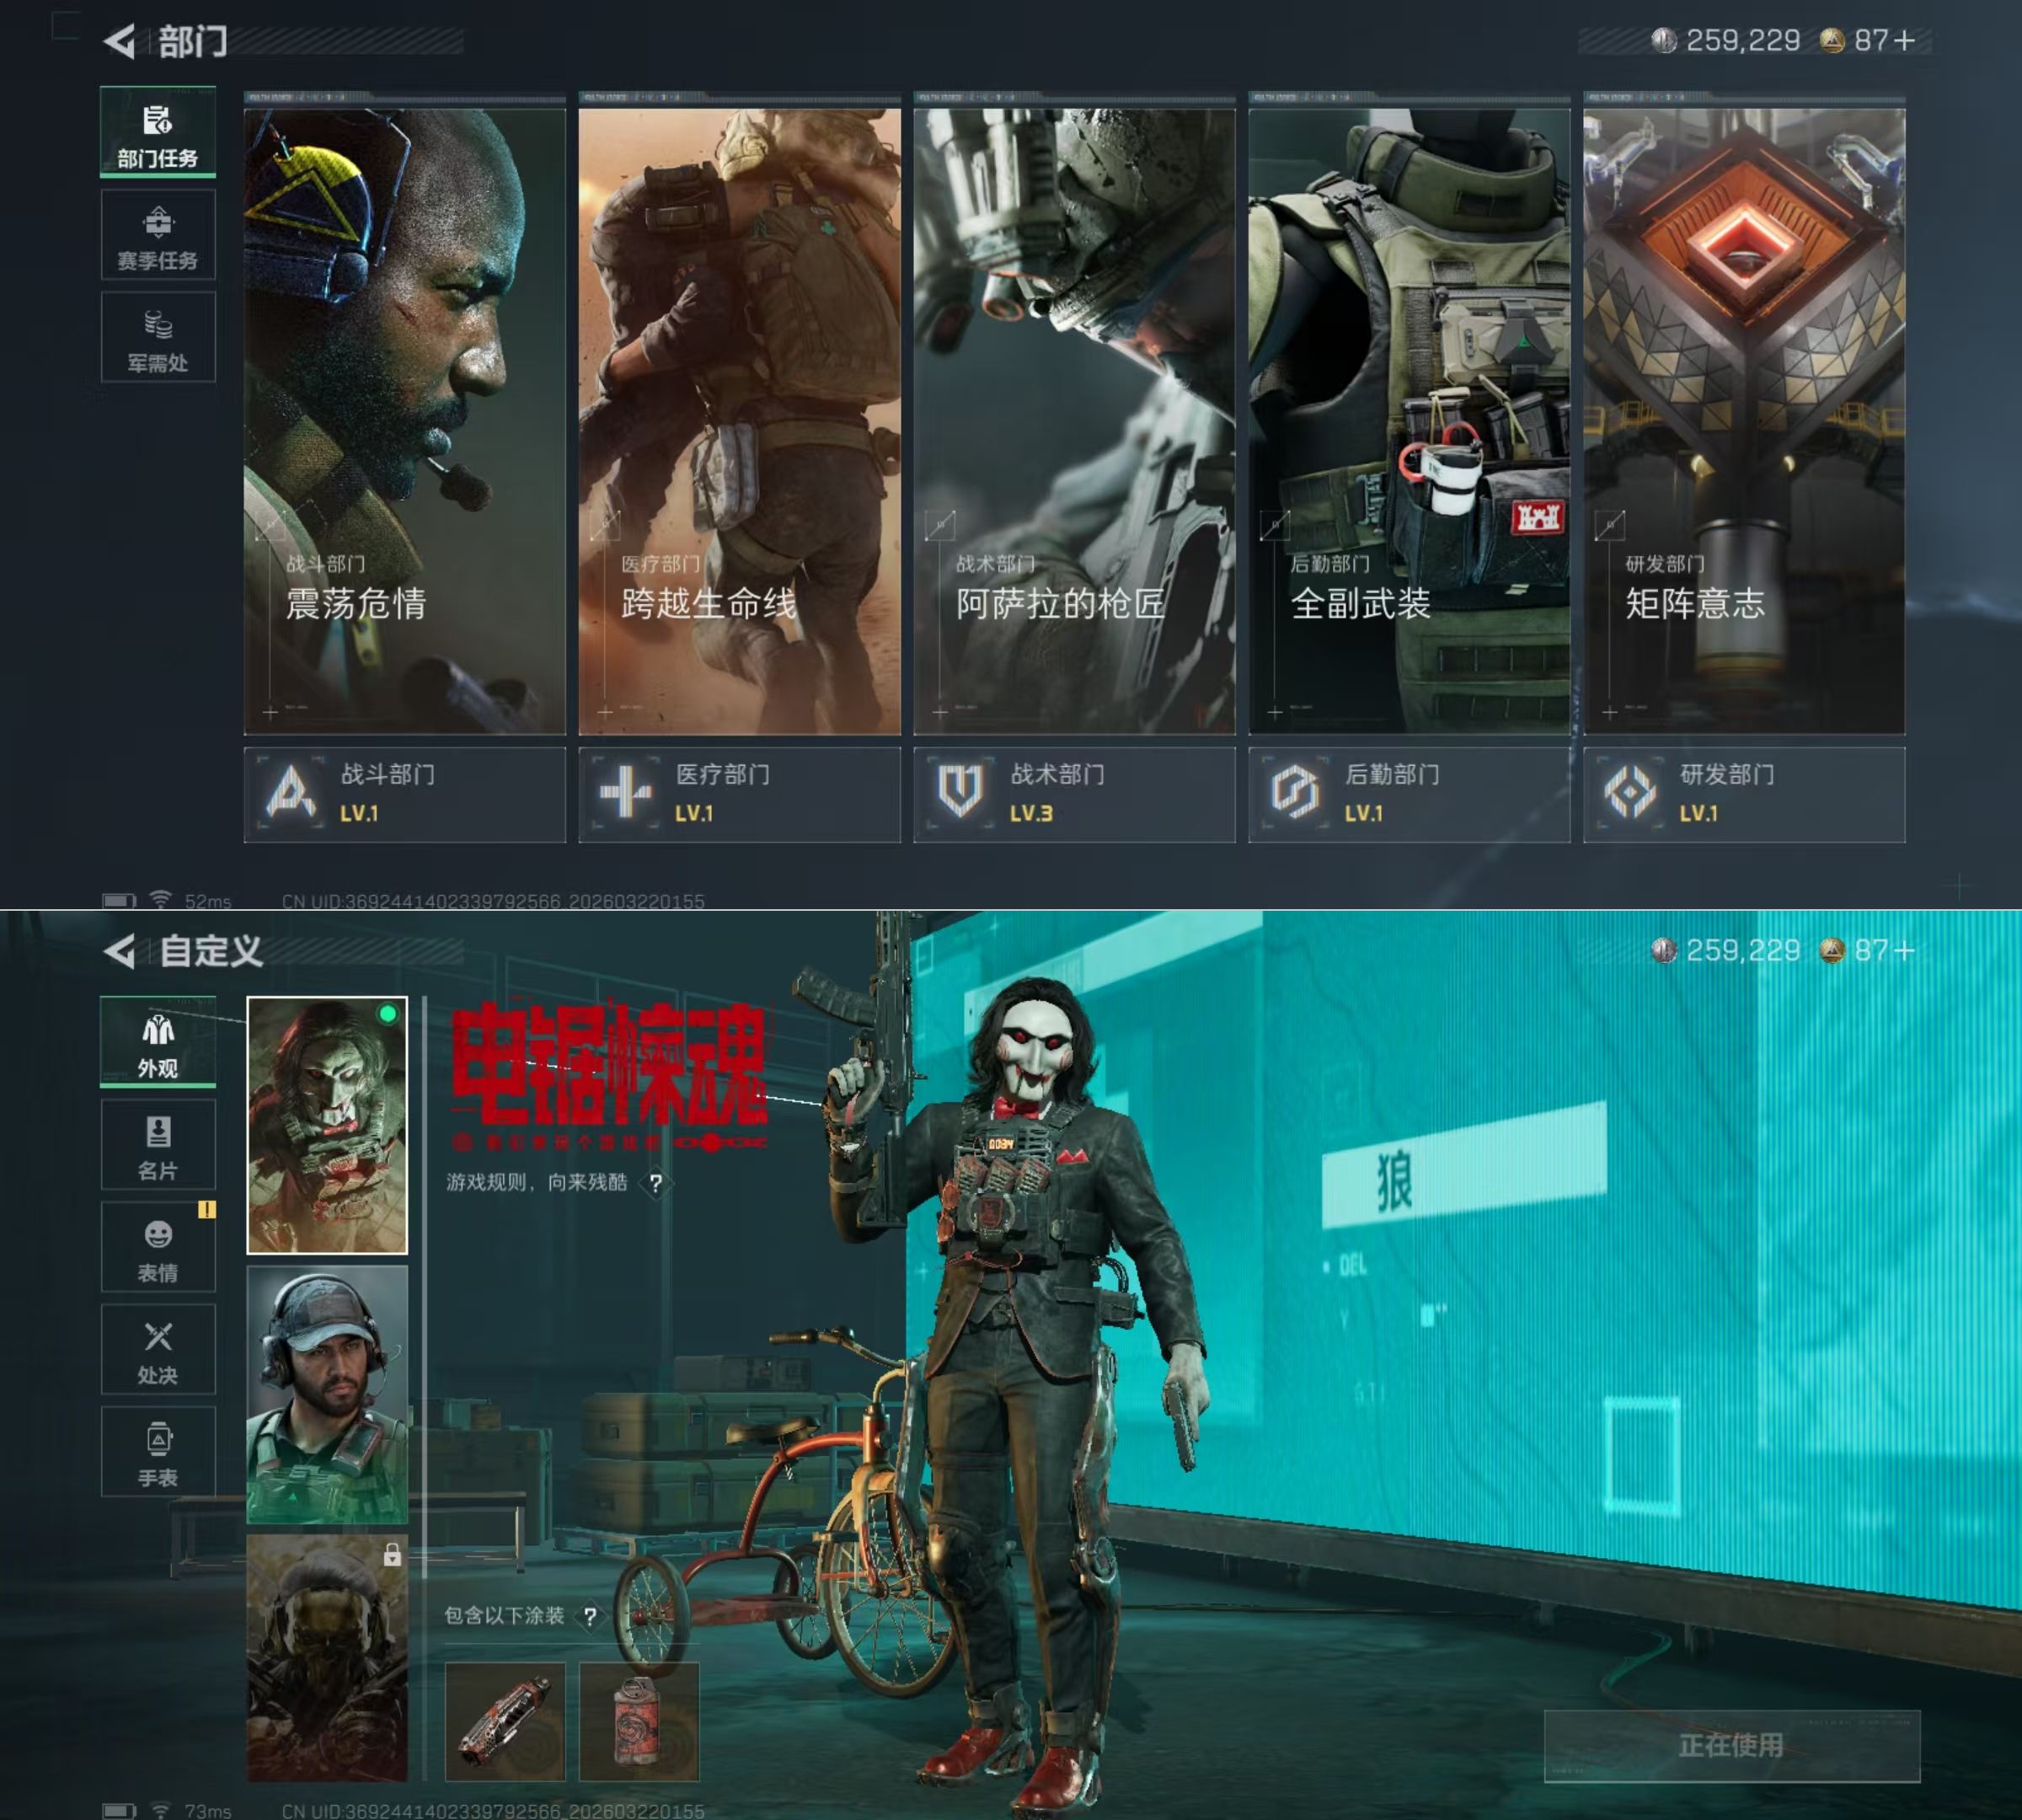Click the plus to add gold currency

pos(1904,41)
